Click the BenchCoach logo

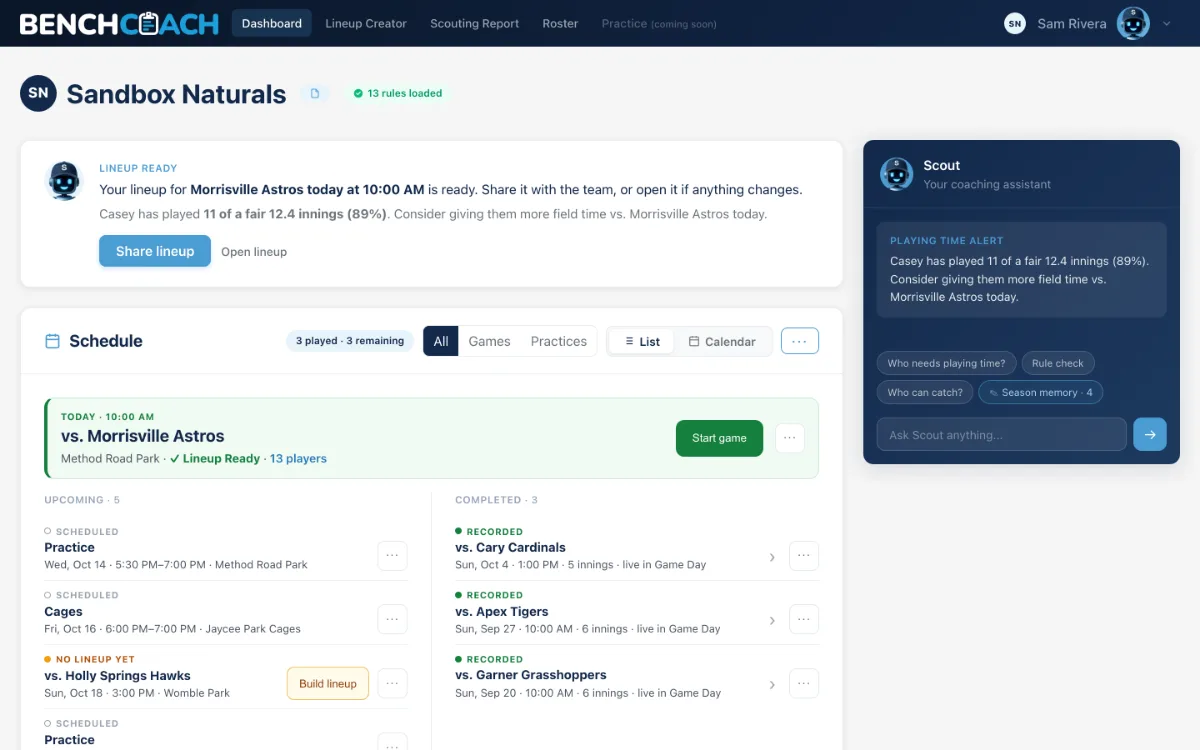pyautogui.click(x=119, y=23)
